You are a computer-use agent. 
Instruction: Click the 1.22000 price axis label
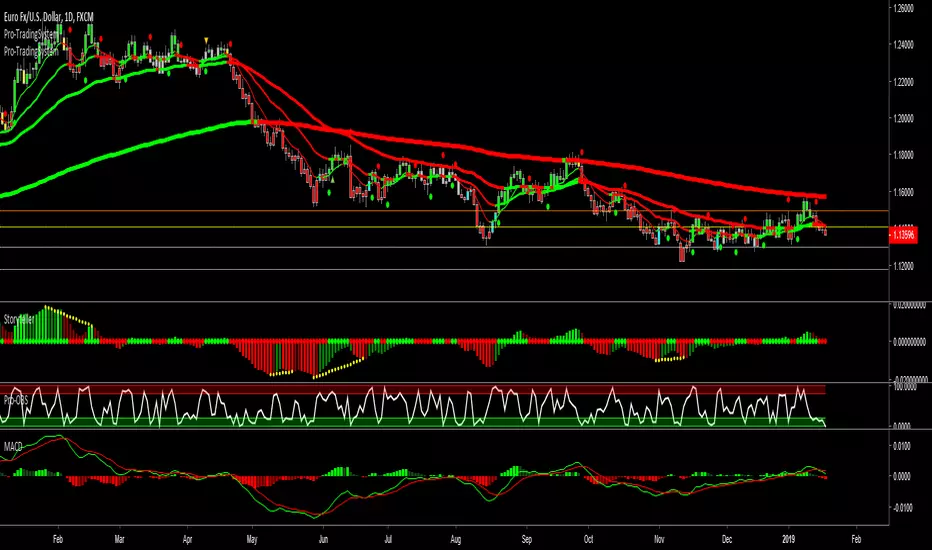click(x=903, y=81)
